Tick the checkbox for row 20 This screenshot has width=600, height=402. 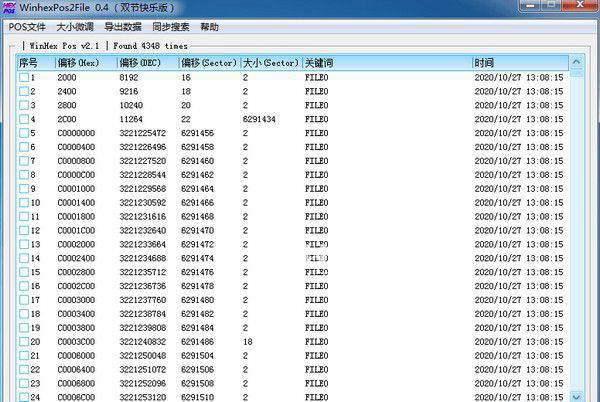coord(24,342)
